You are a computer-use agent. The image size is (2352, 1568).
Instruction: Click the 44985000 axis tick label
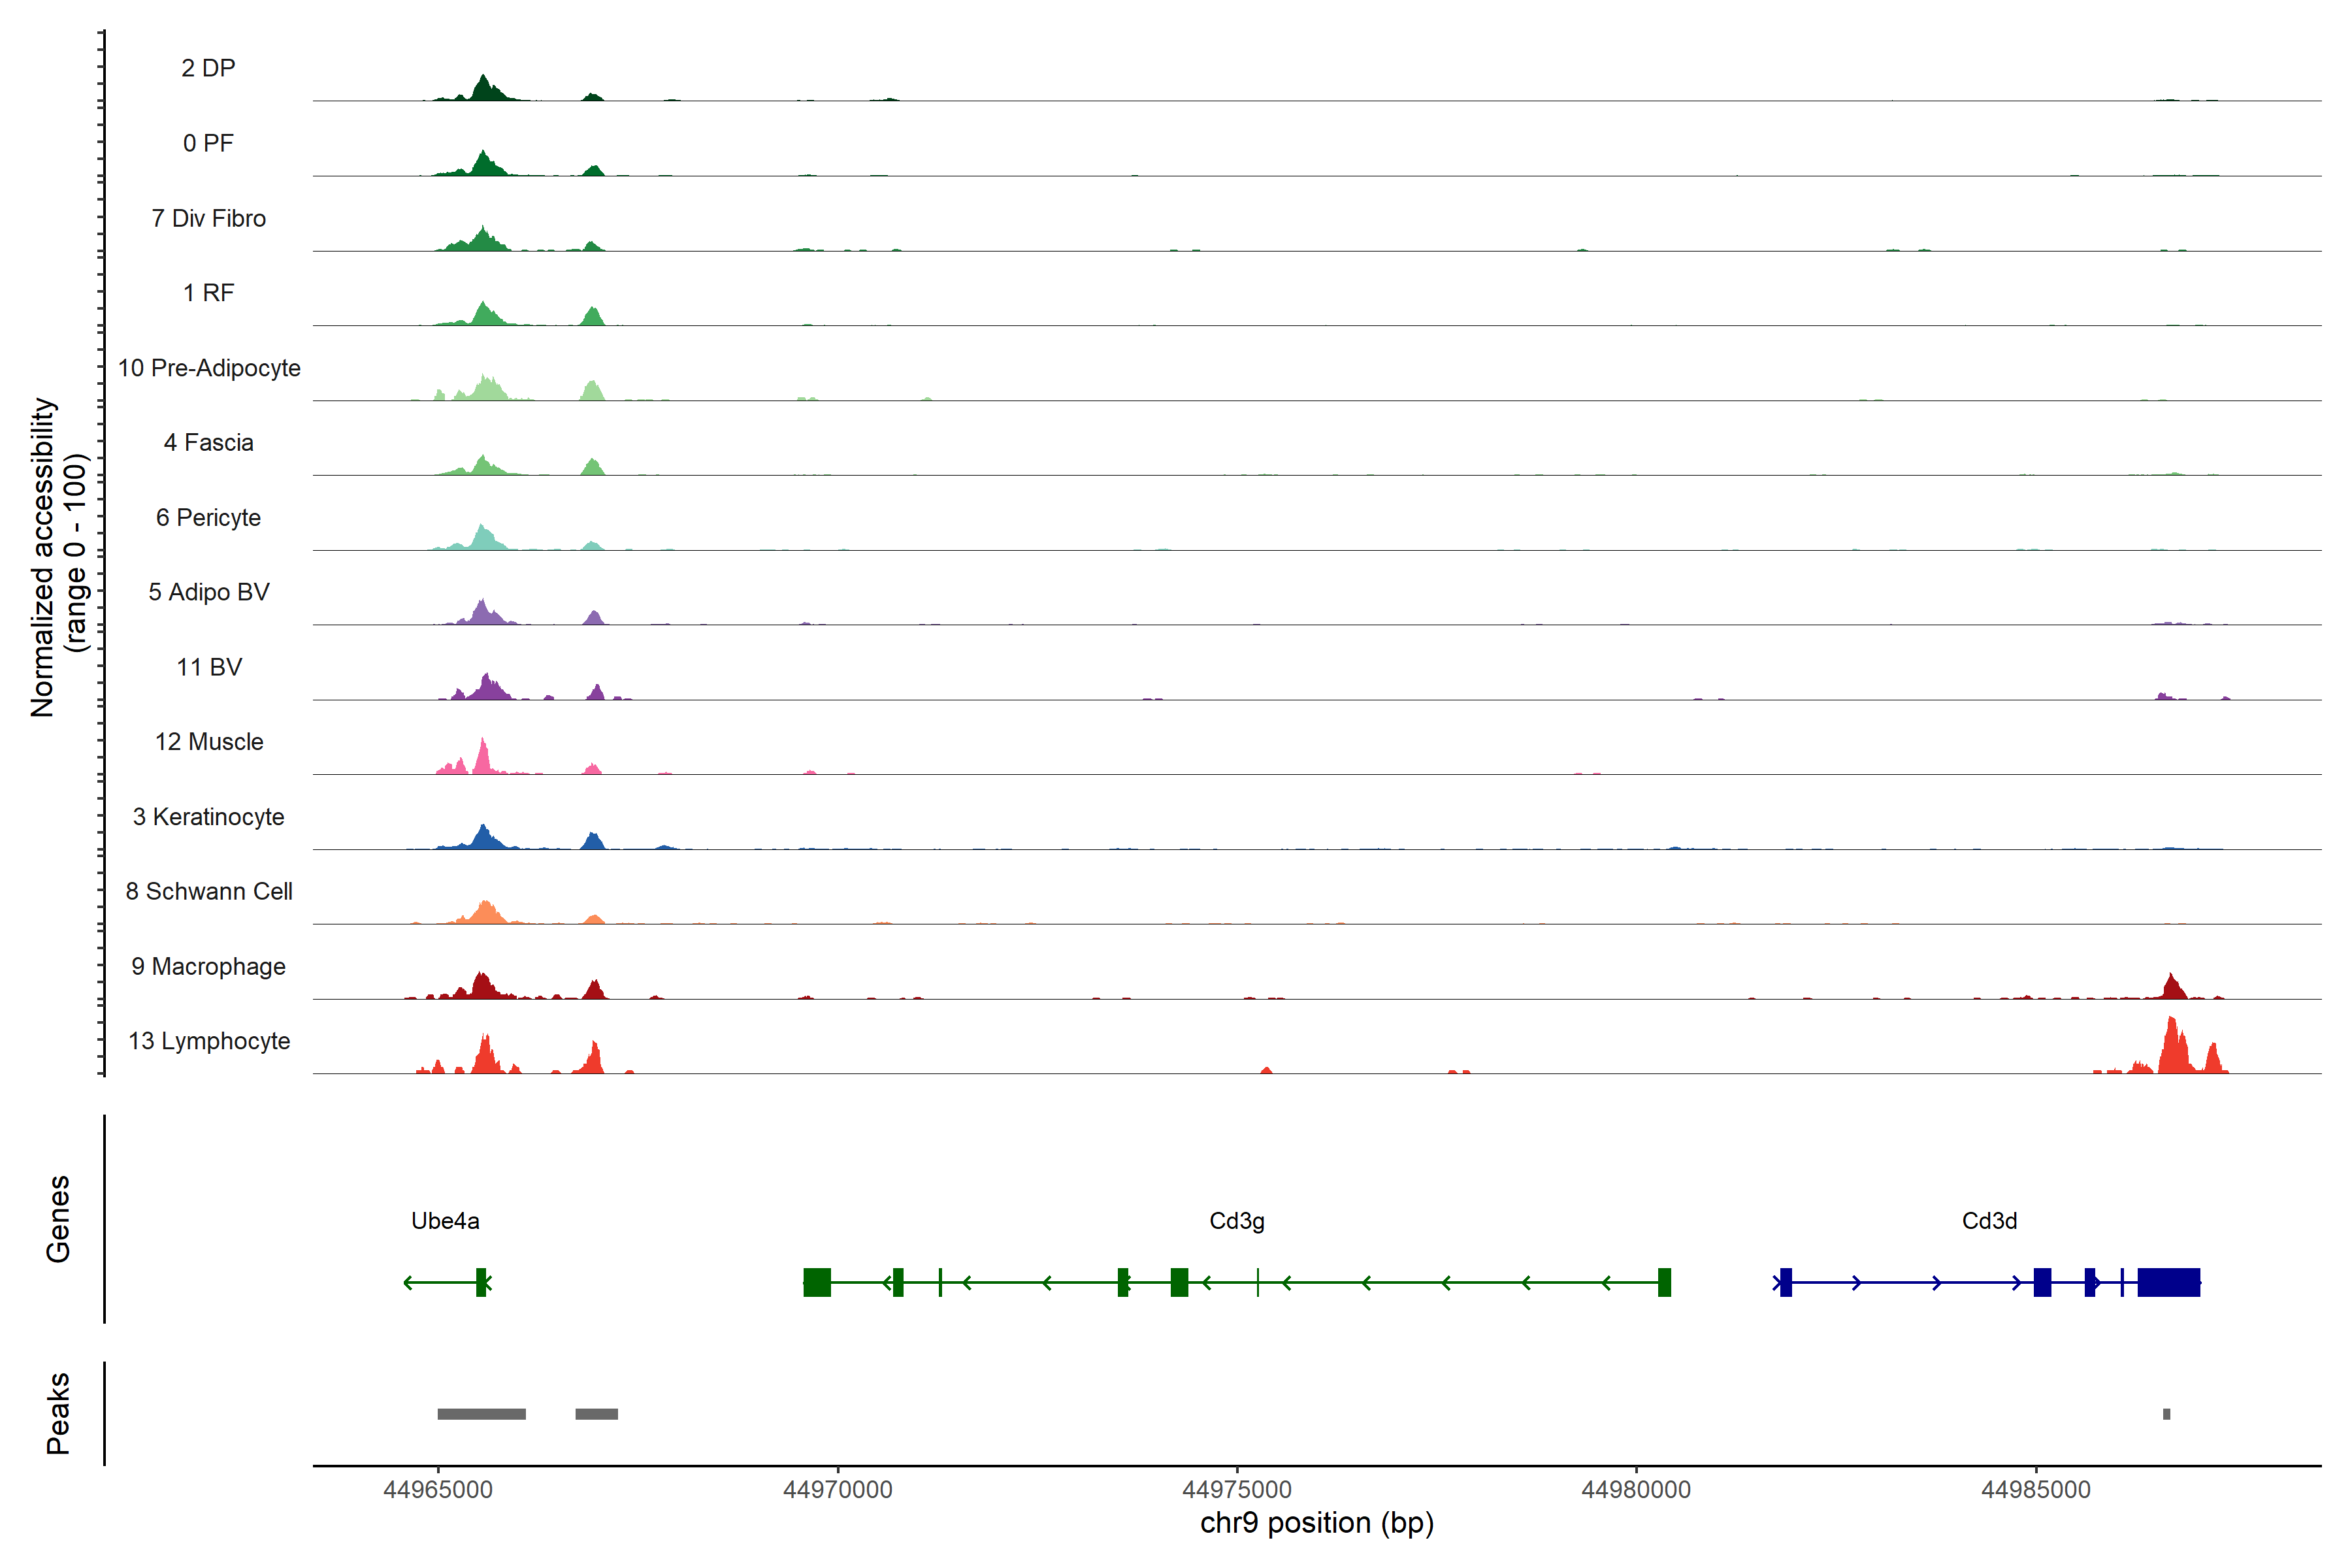[2035, 1490]
